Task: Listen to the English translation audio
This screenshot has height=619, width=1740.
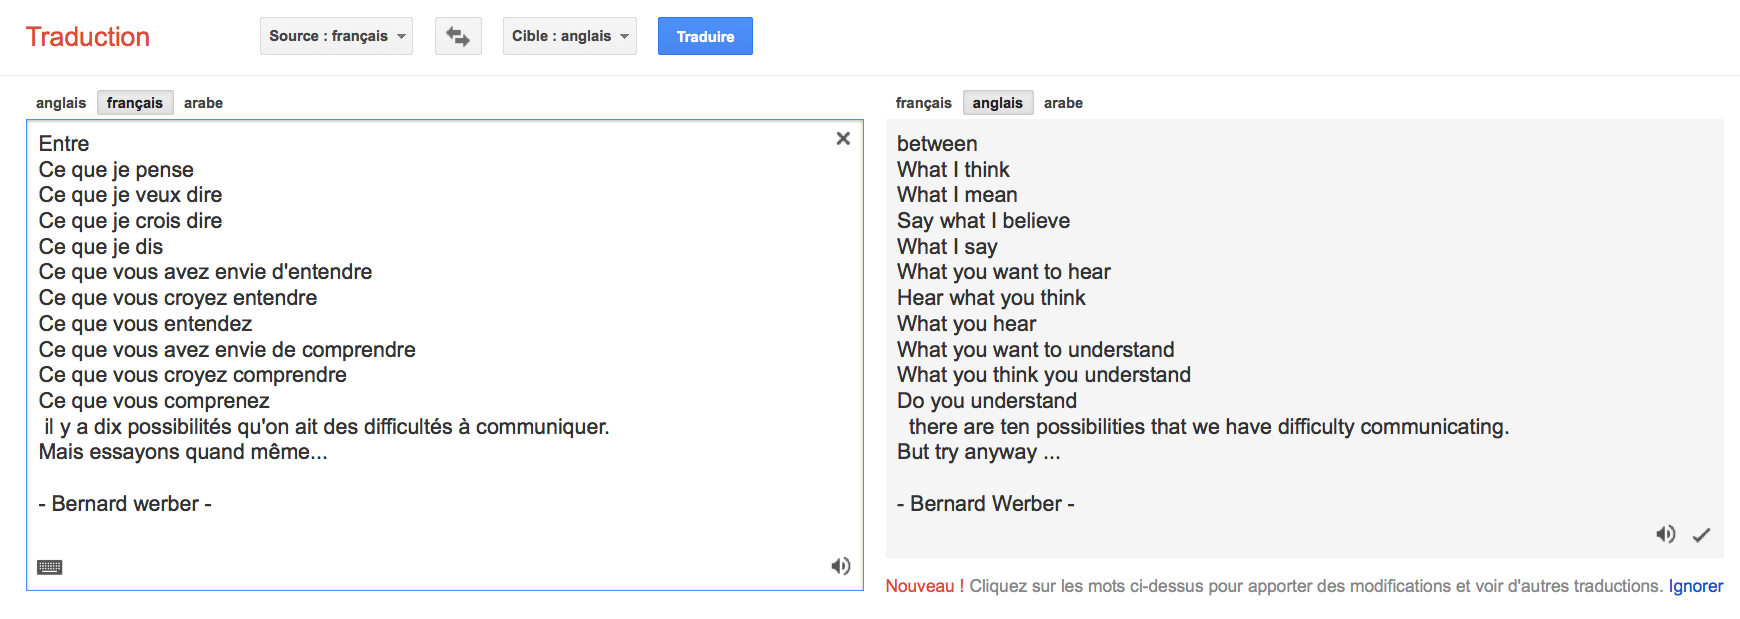Action: (1665, 534)
